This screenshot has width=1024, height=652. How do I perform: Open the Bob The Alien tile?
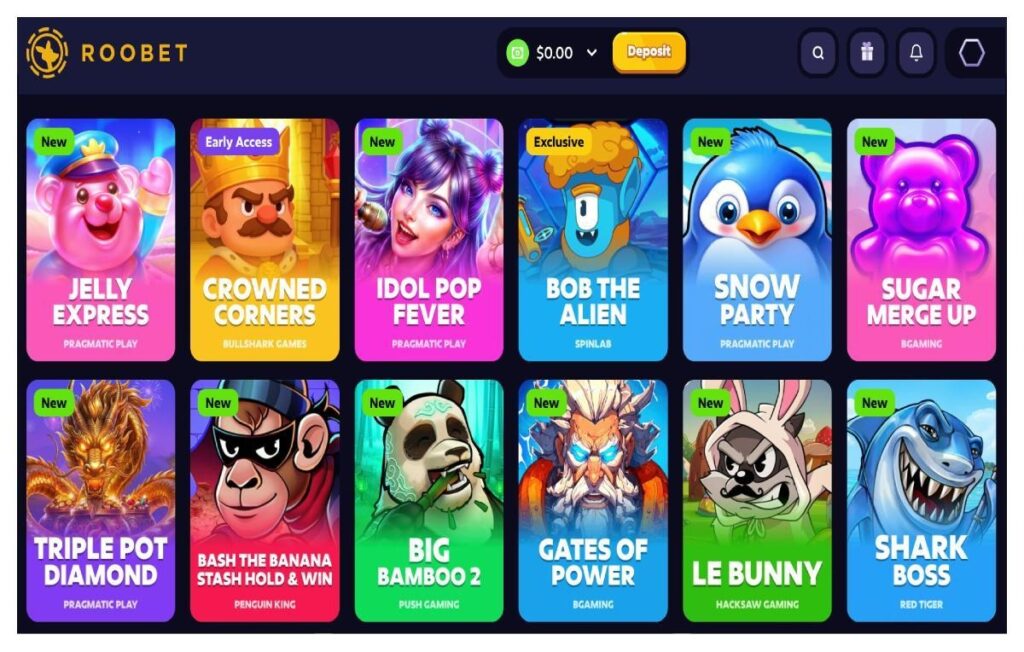pos(593,240)
